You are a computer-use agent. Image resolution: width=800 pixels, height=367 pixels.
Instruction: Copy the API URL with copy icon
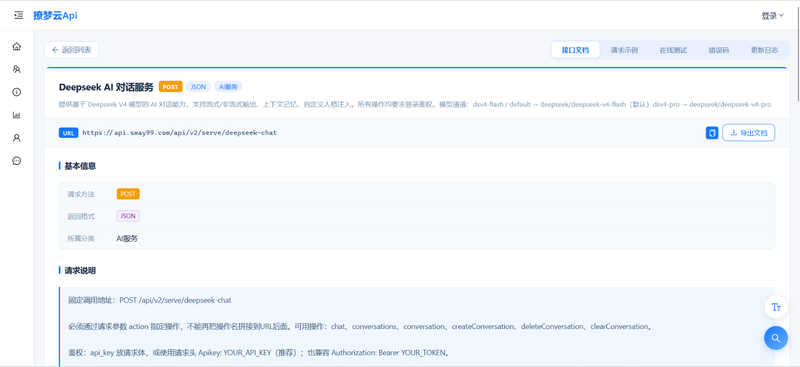pos(712,133)
